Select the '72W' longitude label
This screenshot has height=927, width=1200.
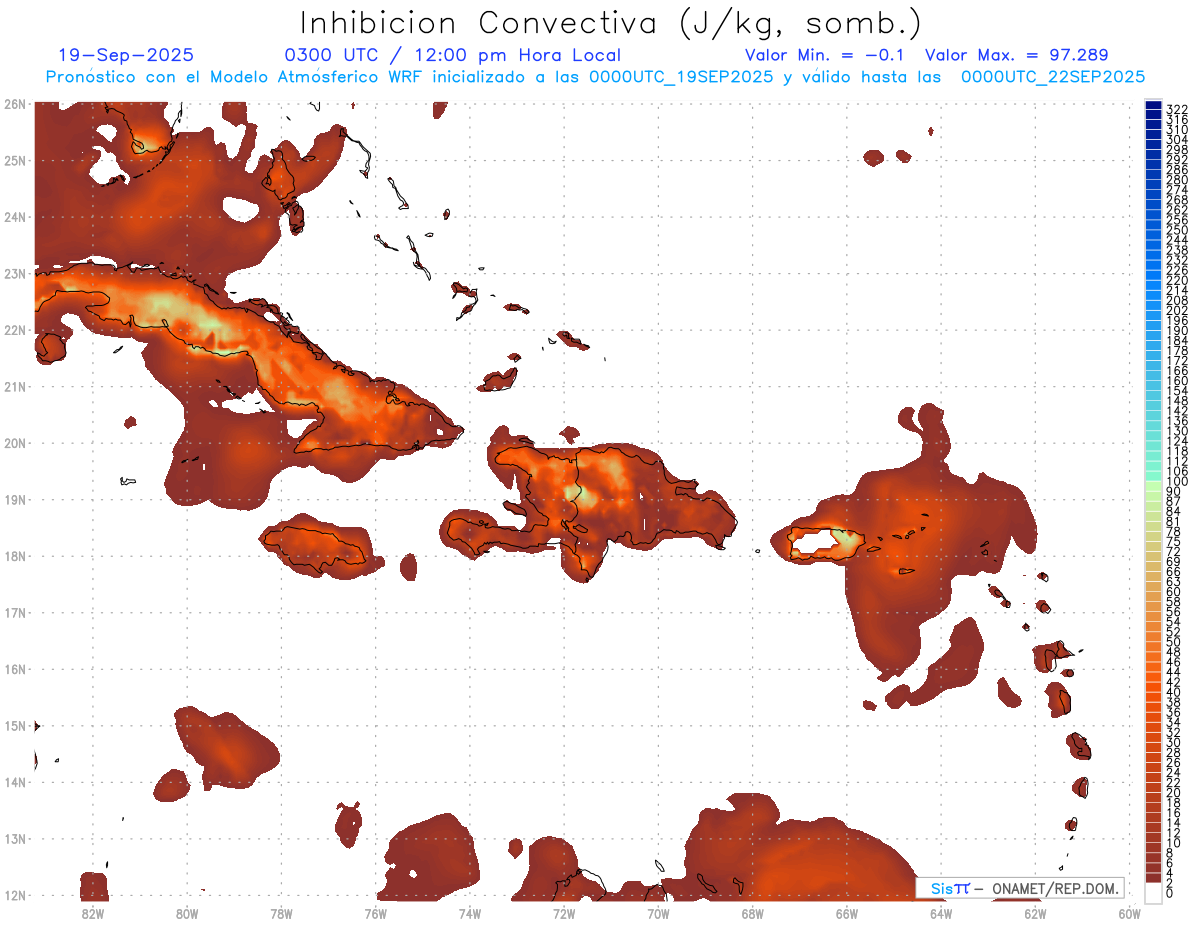pos(564,912)
